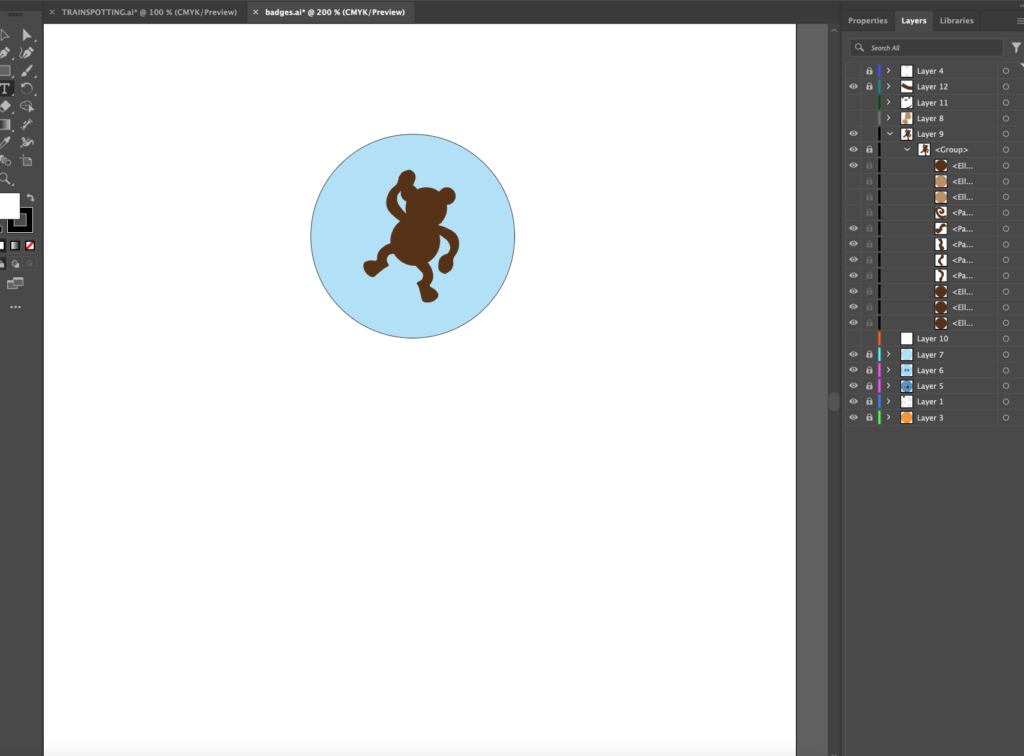This screenshot has height=756, width=1024.
Task: Hide the Group sublayer eye icon
Action: [x=854, y=150]
